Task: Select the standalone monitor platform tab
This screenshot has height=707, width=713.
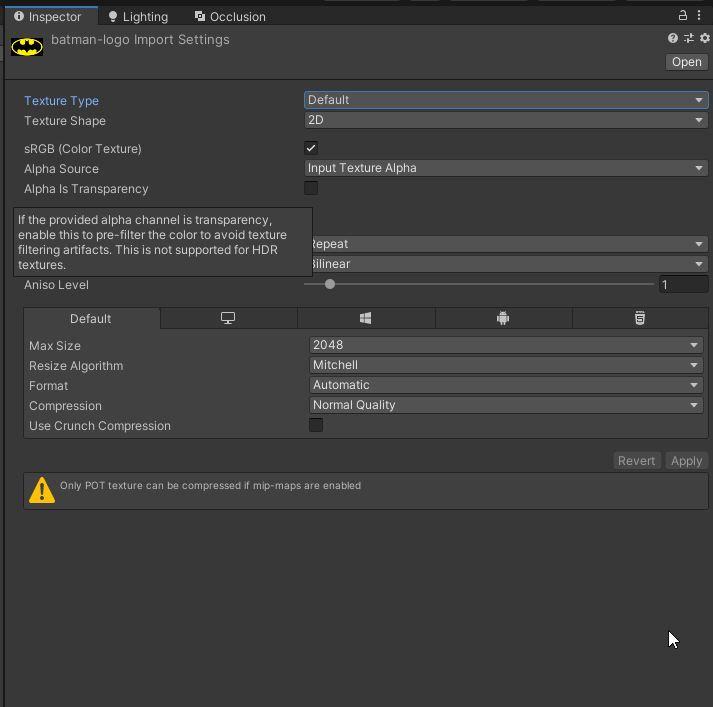Action: pos(228,318)
